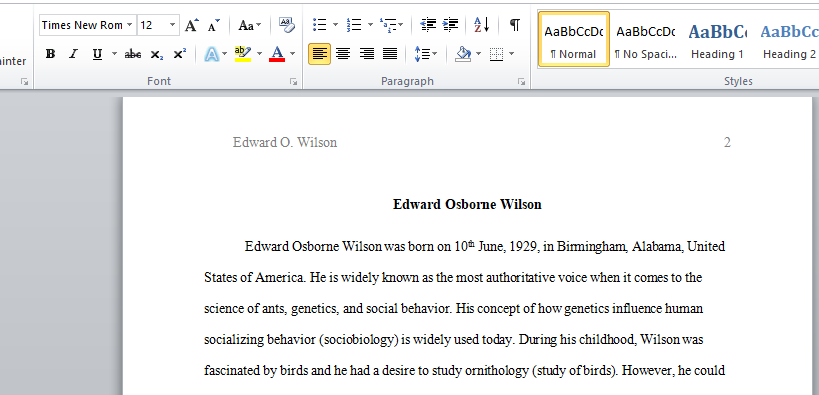Open the Borders dropdown arrow
Viewport: 819px width, 395px height.
coord(511,53)
